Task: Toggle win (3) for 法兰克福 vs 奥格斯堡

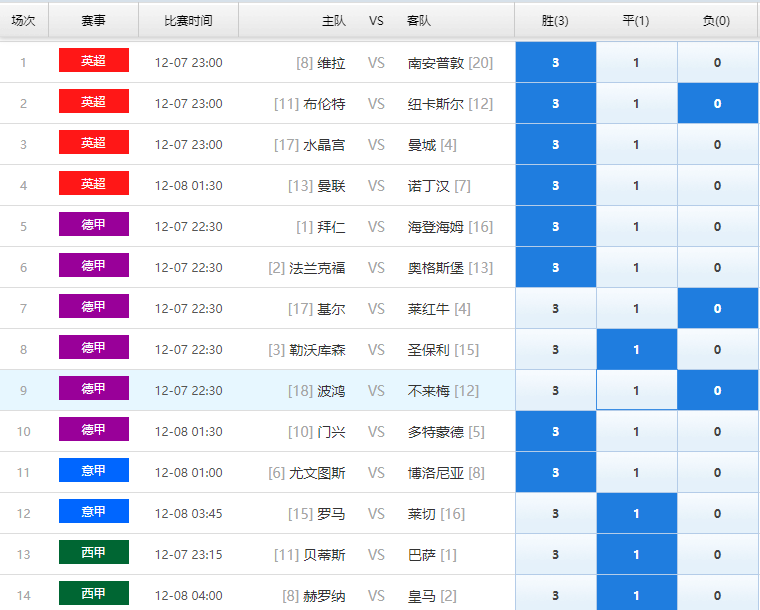Action: pos(555,267)
